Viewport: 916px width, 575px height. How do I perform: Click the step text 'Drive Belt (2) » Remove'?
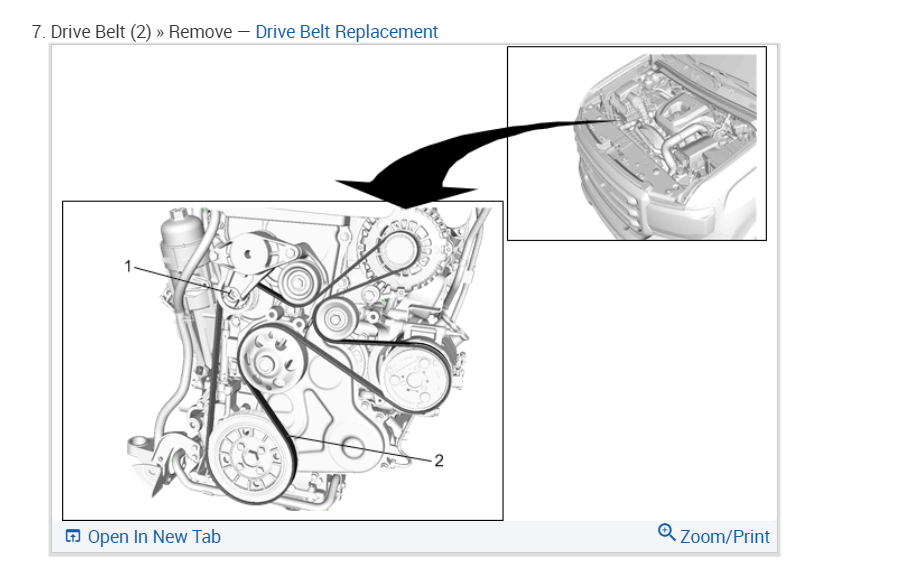coord(141,32)
